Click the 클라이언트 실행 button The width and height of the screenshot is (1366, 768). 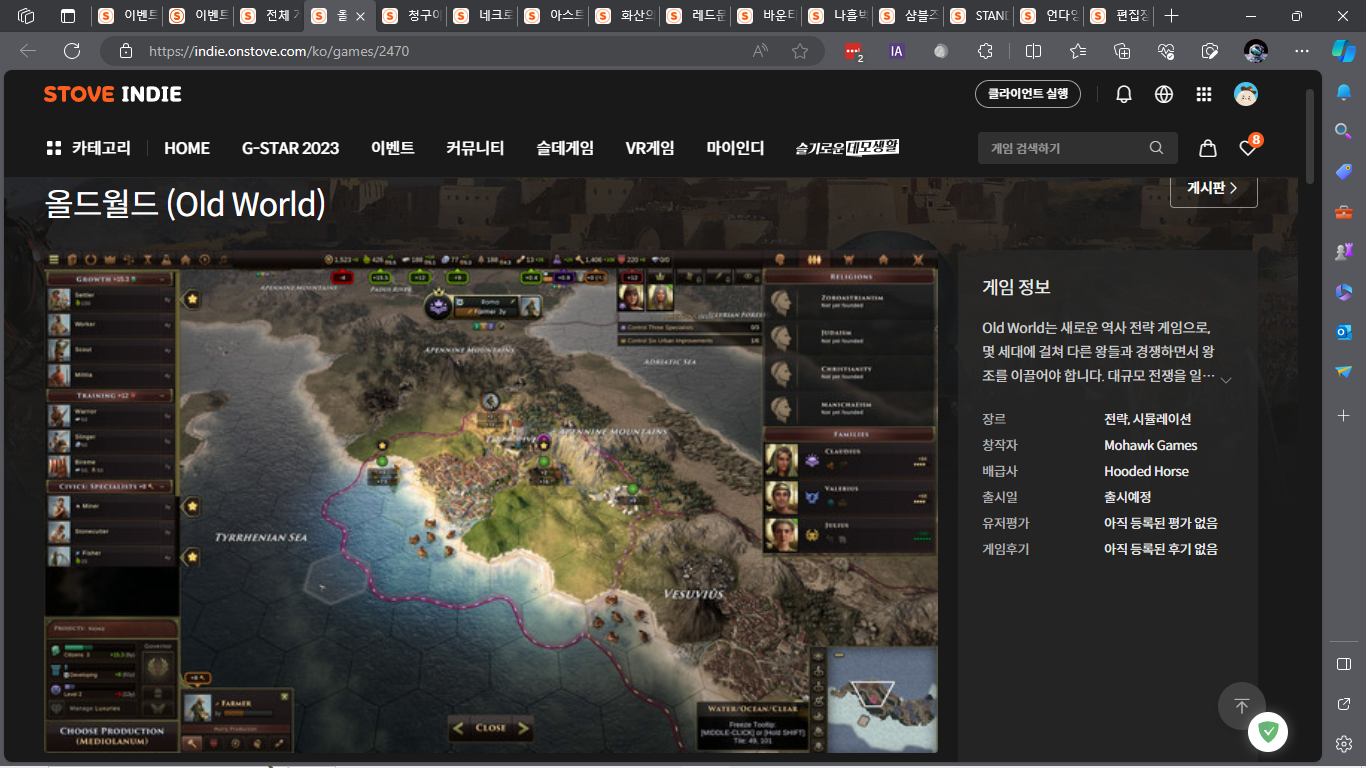click(x=1027, y=94)
